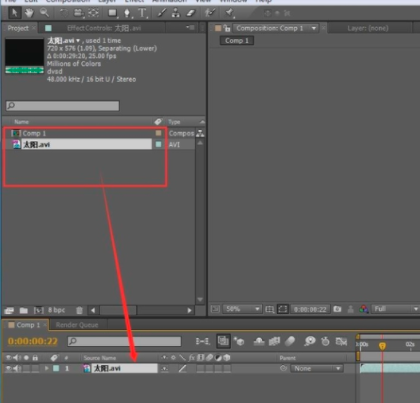Delete selected project item with trash icon

tap(79, 310)
